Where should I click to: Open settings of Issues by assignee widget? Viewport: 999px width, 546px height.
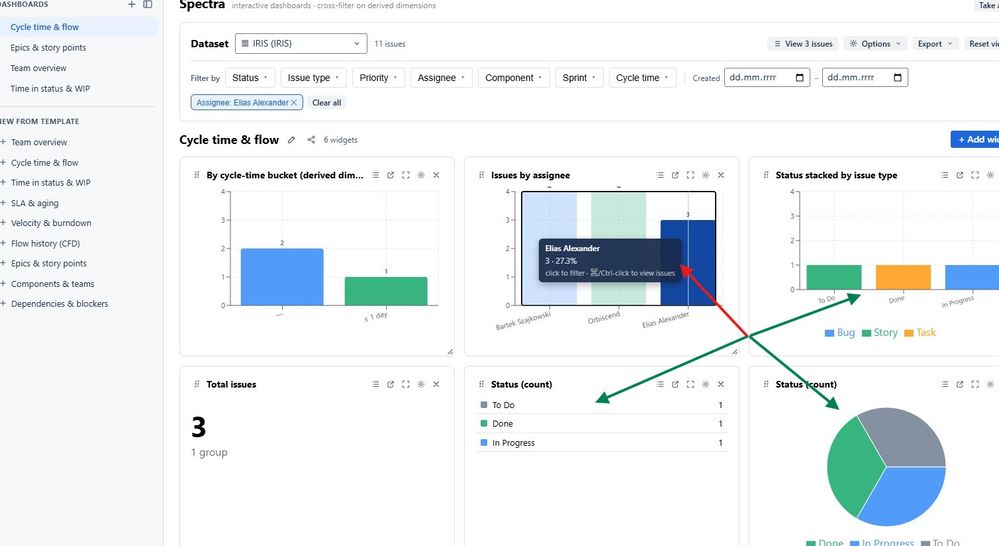pos(706,175)
